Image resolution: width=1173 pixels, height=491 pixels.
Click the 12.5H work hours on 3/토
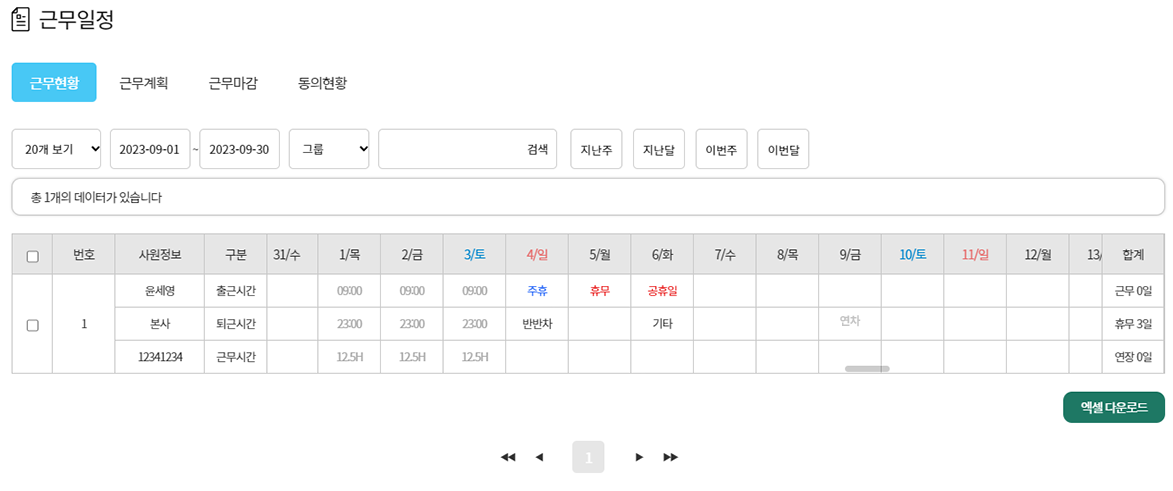(x=474, y=357)
